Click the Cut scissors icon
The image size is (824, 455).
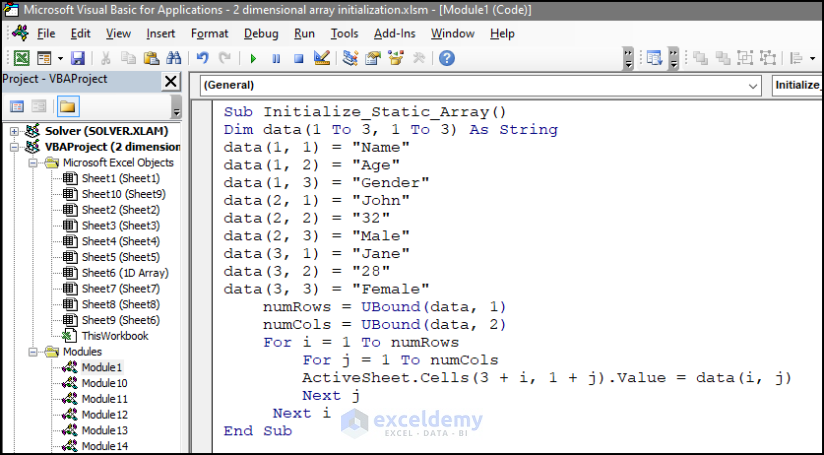[x=105, y=58]
